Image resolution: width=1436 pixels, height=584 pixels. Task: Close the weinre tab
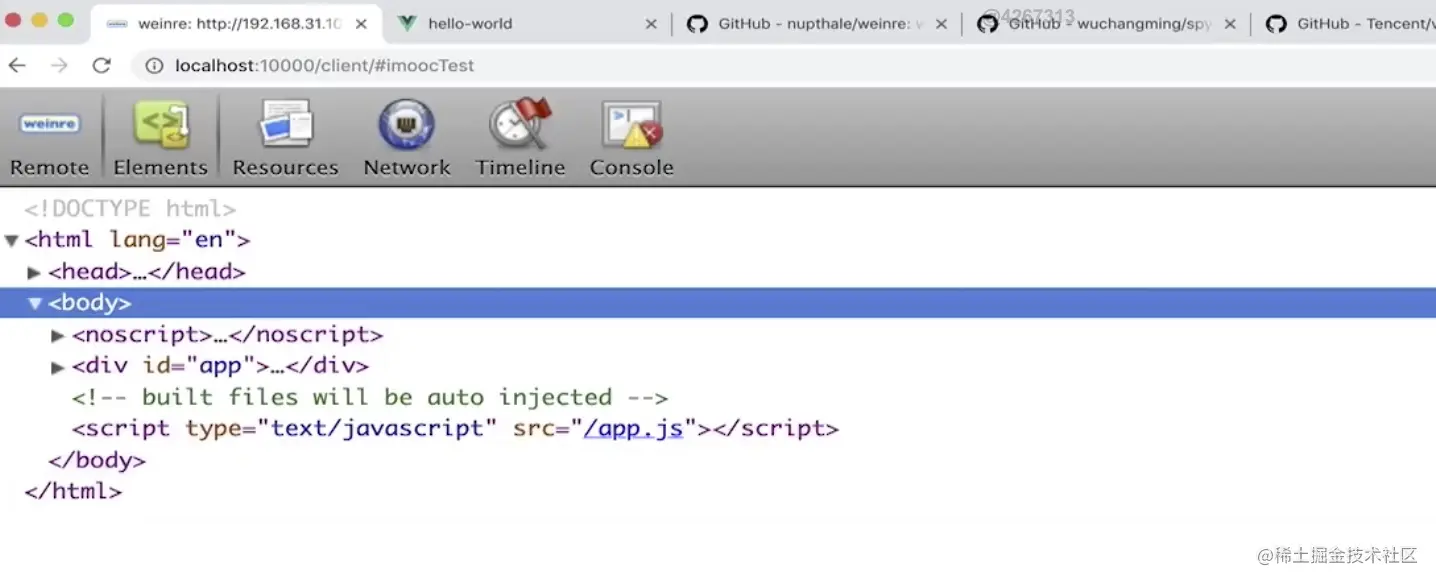pos(361,24)
